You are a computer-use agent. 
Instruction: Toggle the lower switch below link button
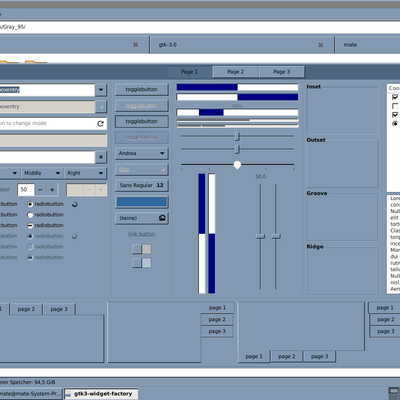(x=142, y=263)
